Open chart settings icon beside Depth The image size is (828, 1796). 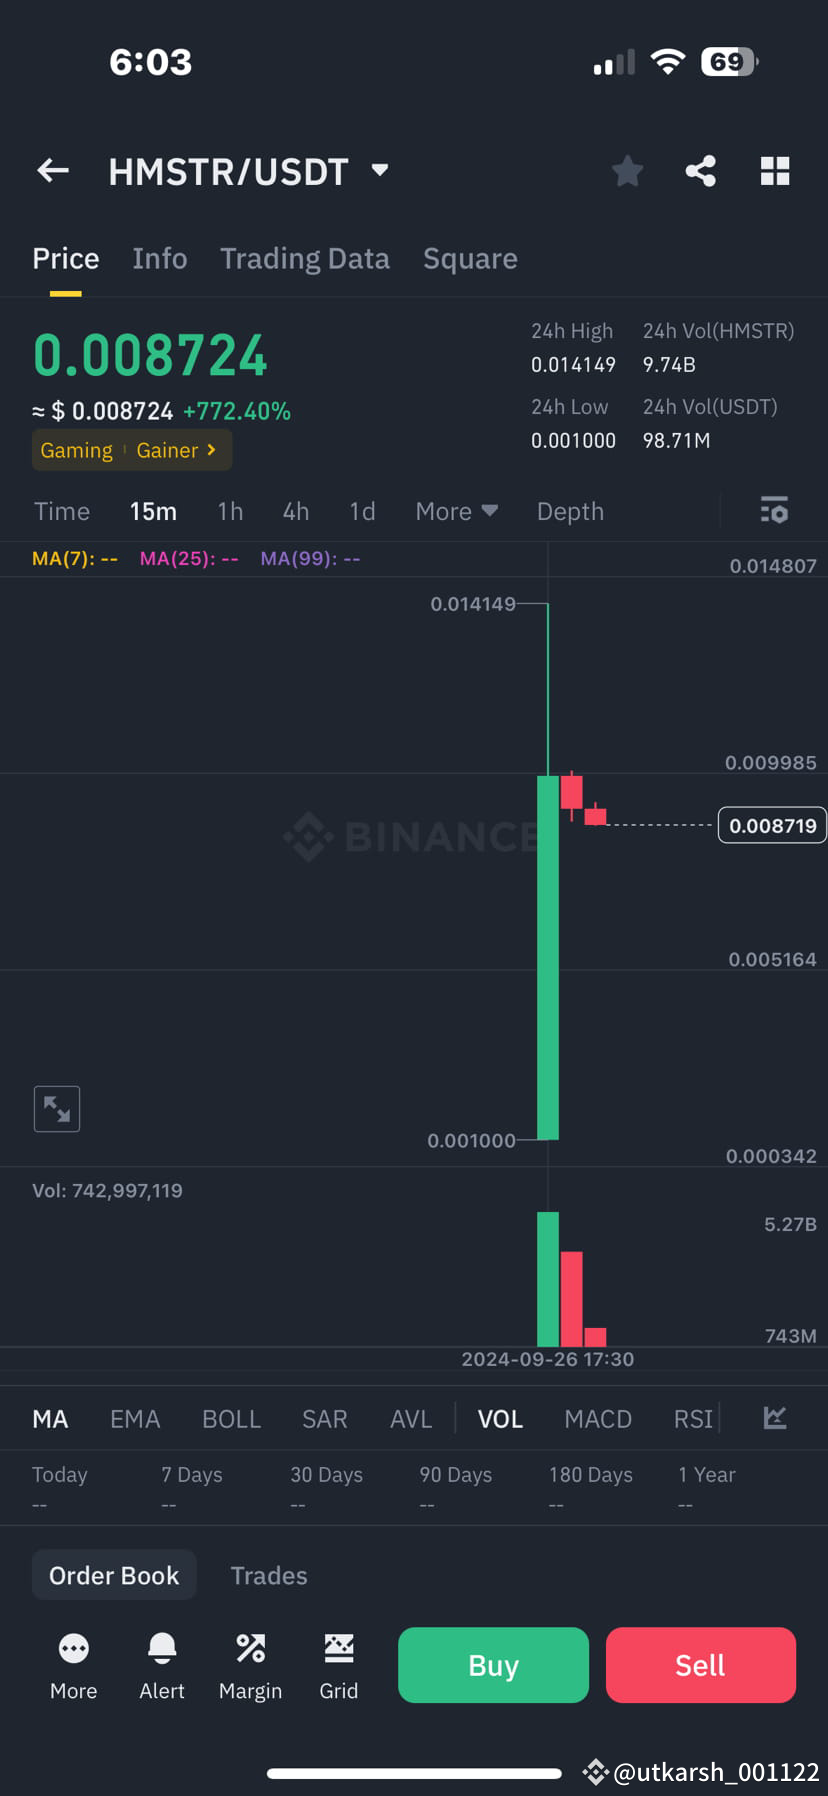click(x=774, y=511)
